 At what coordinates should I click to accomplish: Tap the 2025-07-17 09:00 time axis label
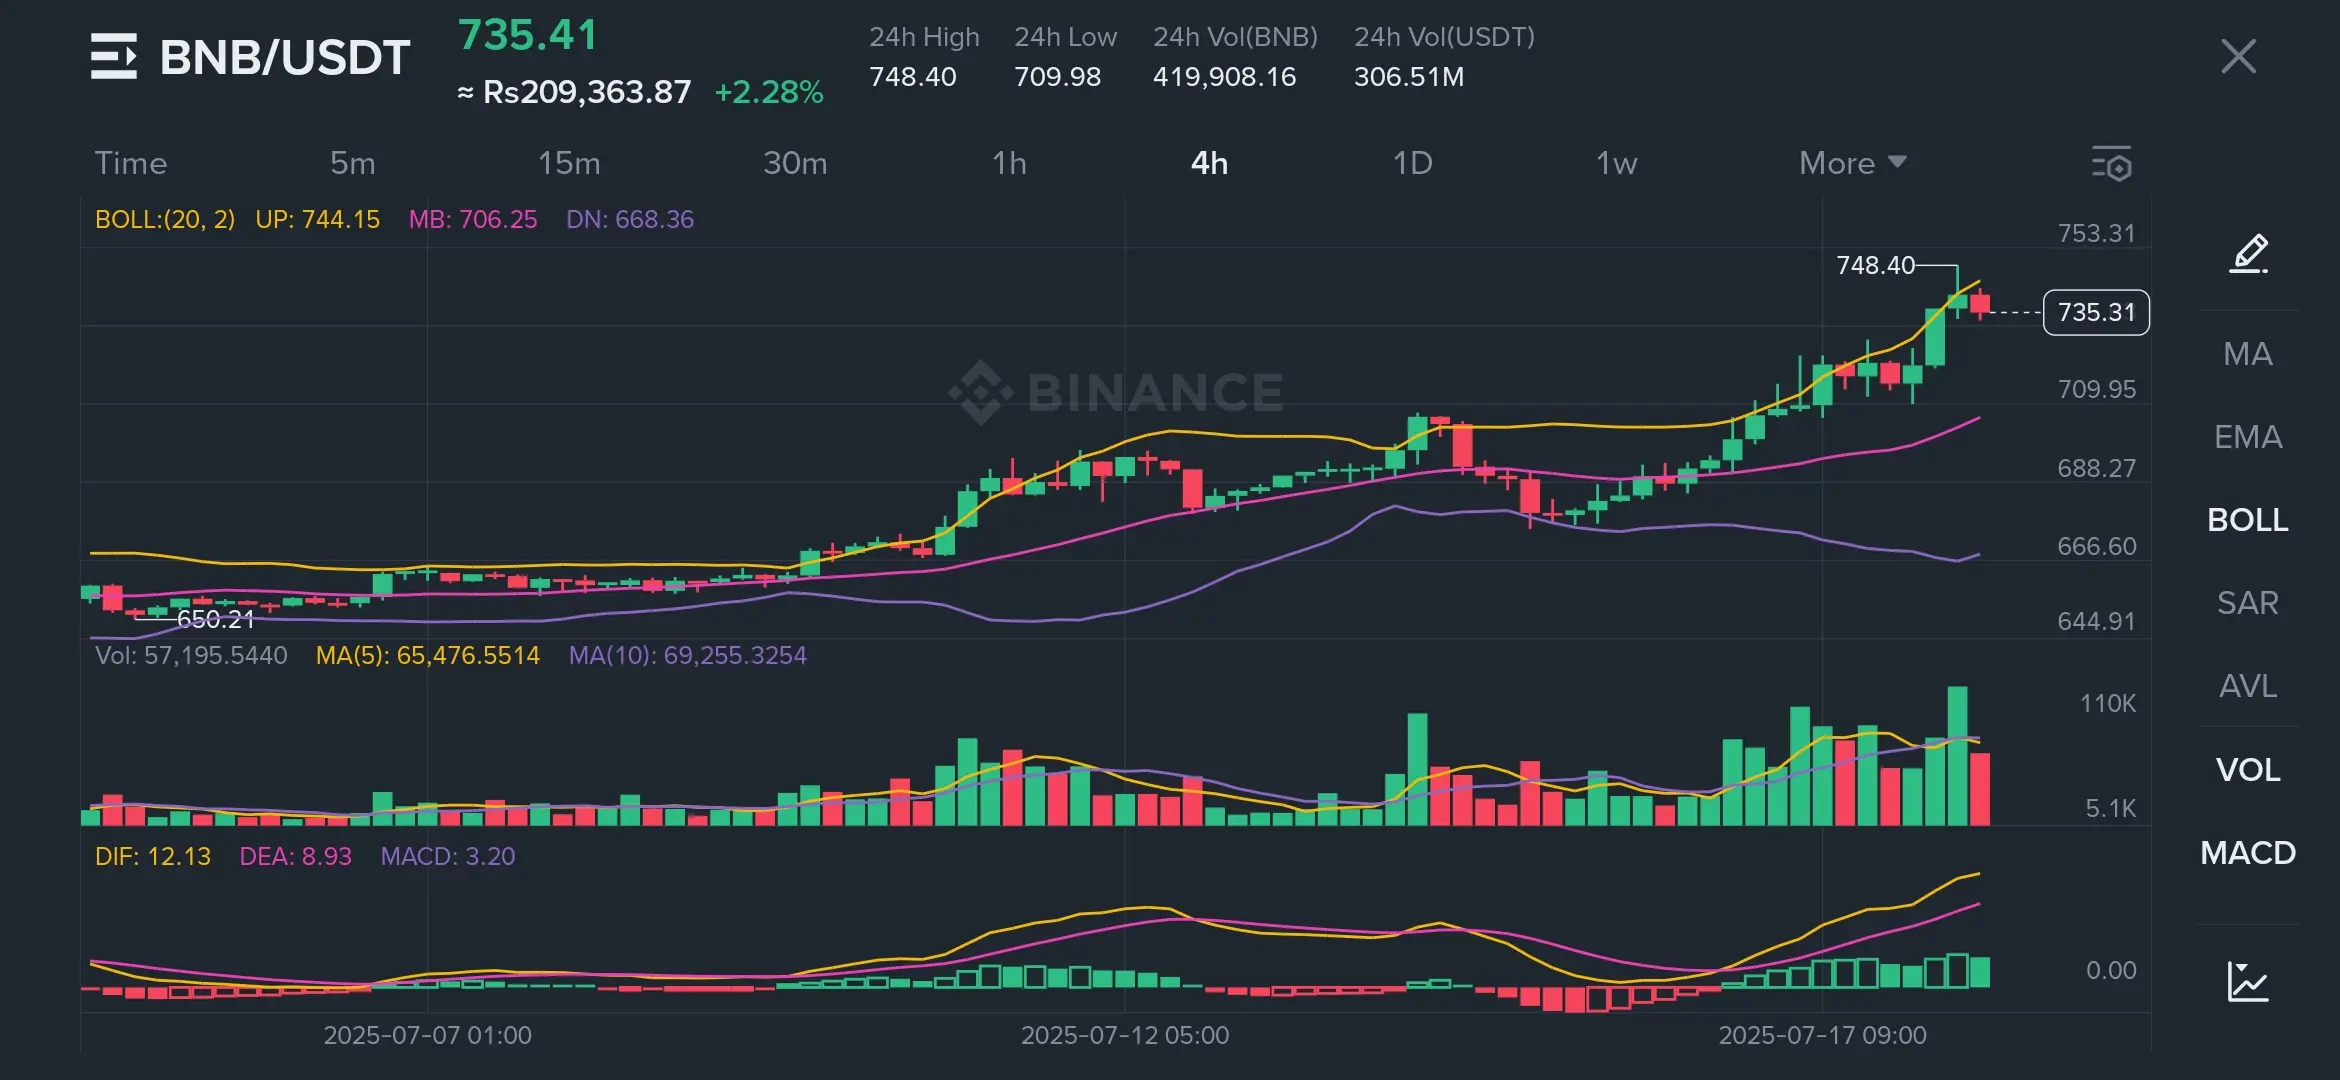(1822, 1035)
